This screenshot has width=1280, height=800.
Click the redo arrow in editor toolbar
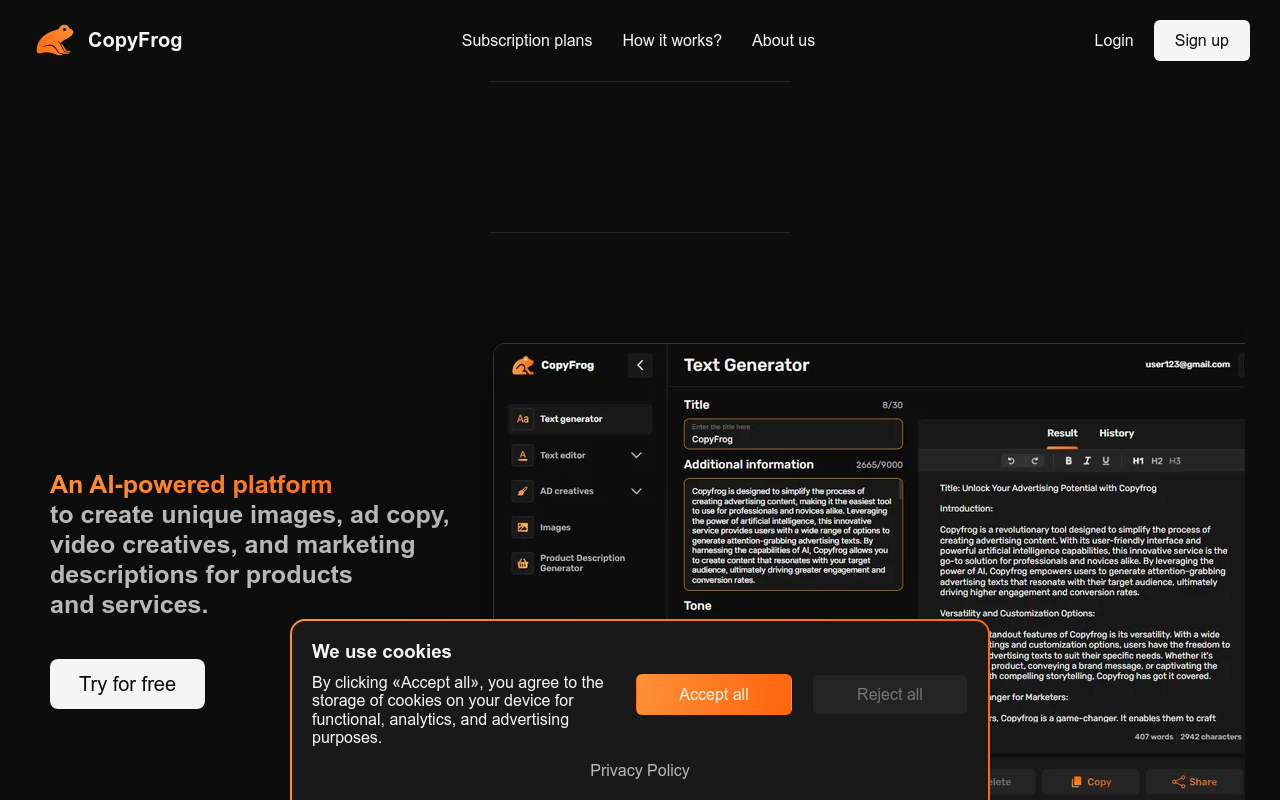[x=1035, y=461]
